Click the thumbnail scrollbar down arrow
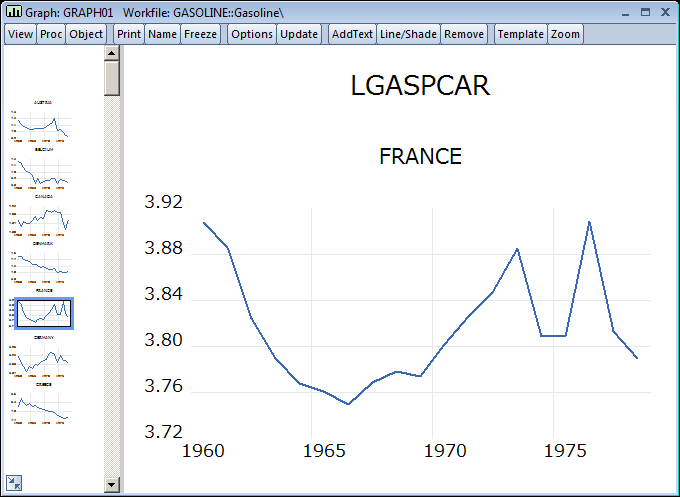Image resolution: width=680 pixels, height=497 pixels. [x=111, y=484]
